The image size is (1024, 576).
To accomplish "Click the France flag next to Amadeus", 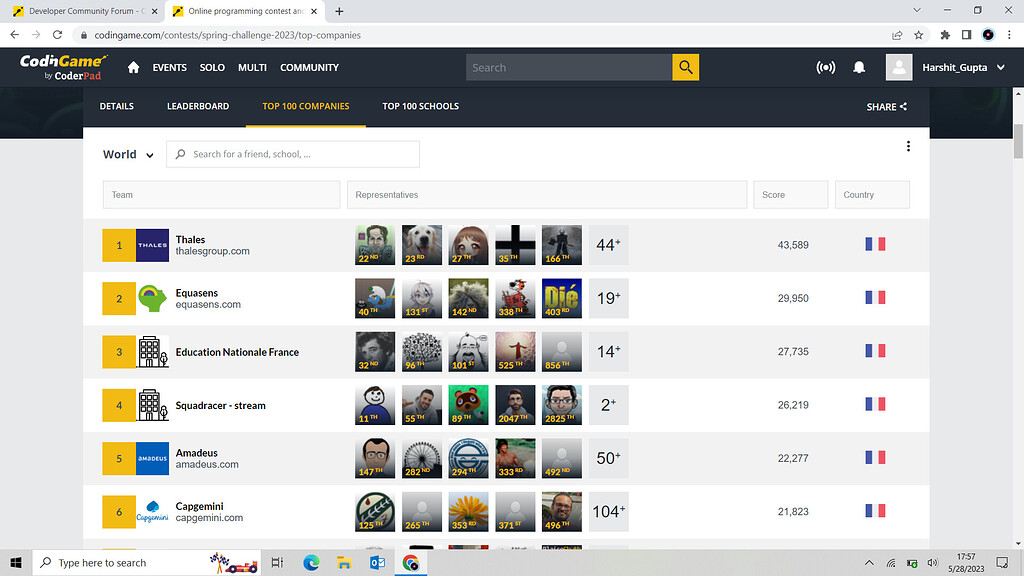I will [875, 457].
